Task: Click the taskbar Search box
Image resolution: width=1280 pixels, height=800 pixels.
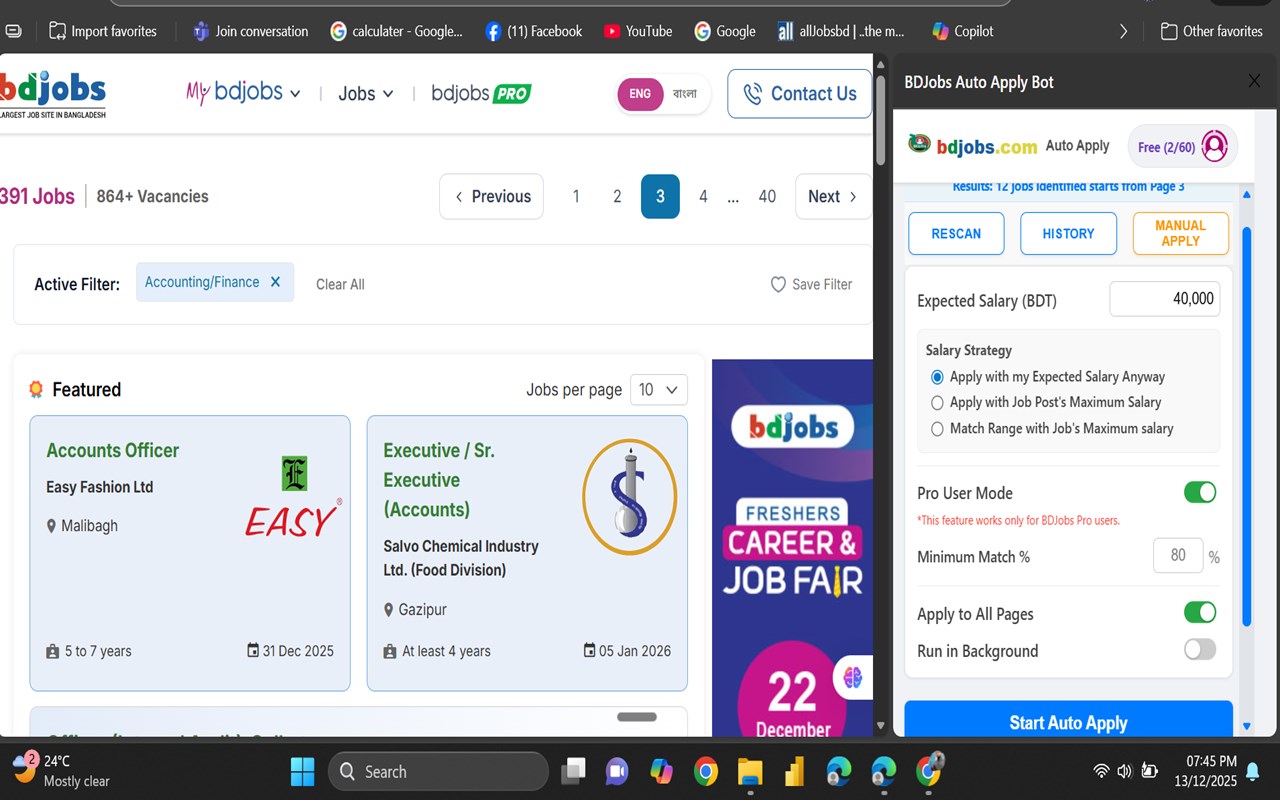Action: coord(438,771)
